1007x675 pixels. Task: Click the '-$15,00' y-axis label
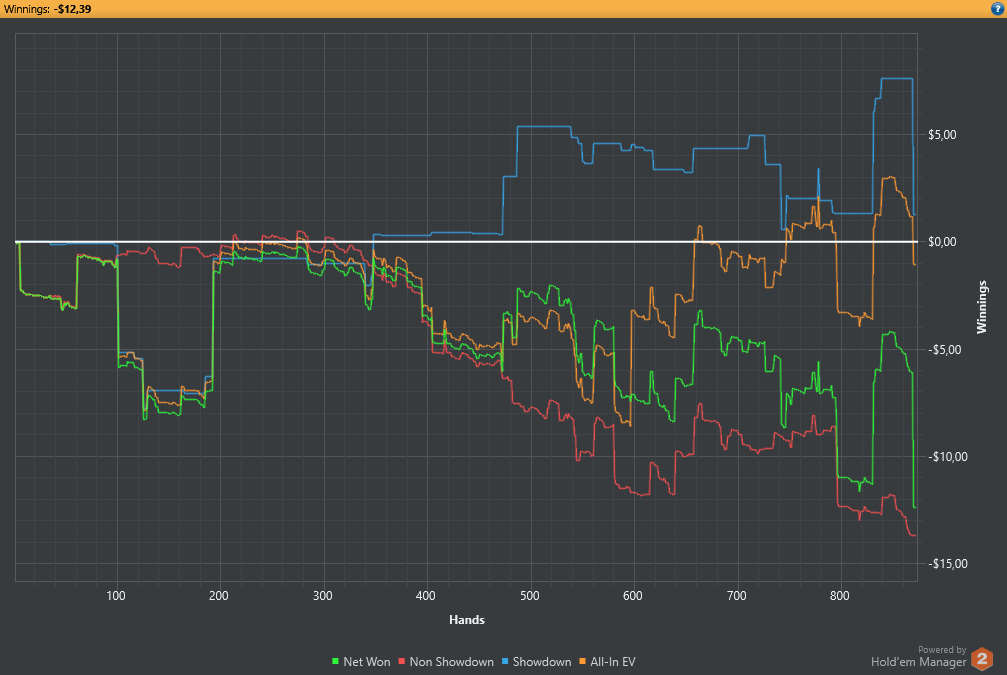(x=947, y=564)
